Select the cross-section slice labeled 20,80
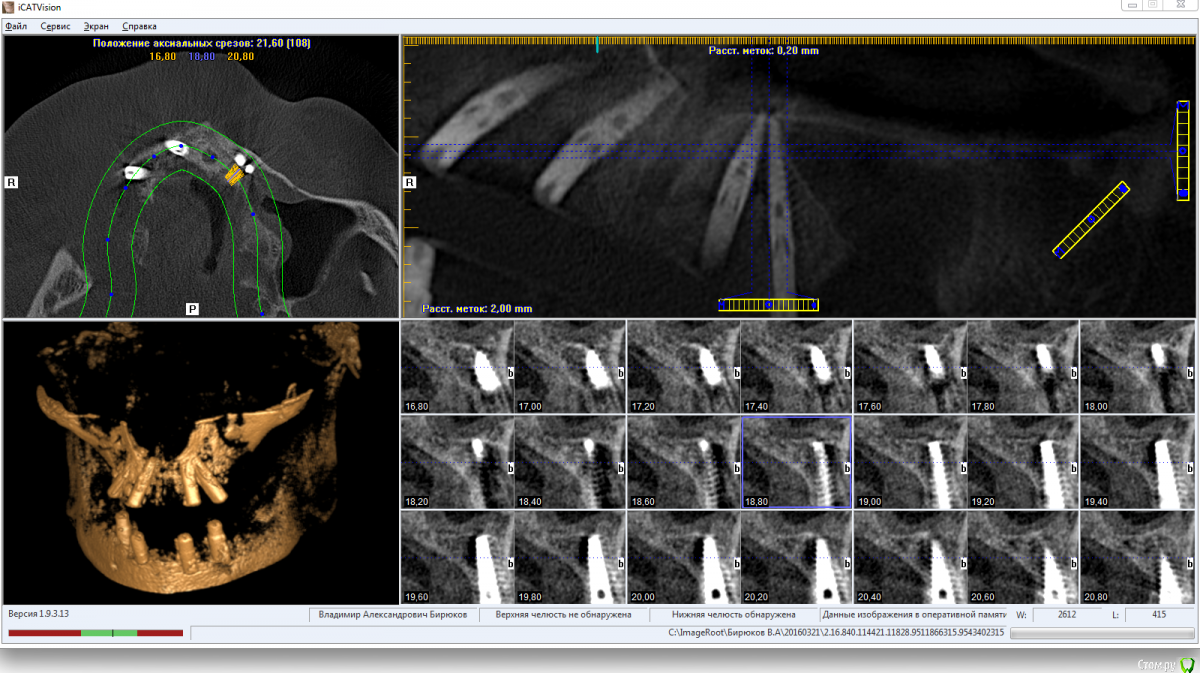The width and height of the screenshot is (1200, 673). [1136, 556]
